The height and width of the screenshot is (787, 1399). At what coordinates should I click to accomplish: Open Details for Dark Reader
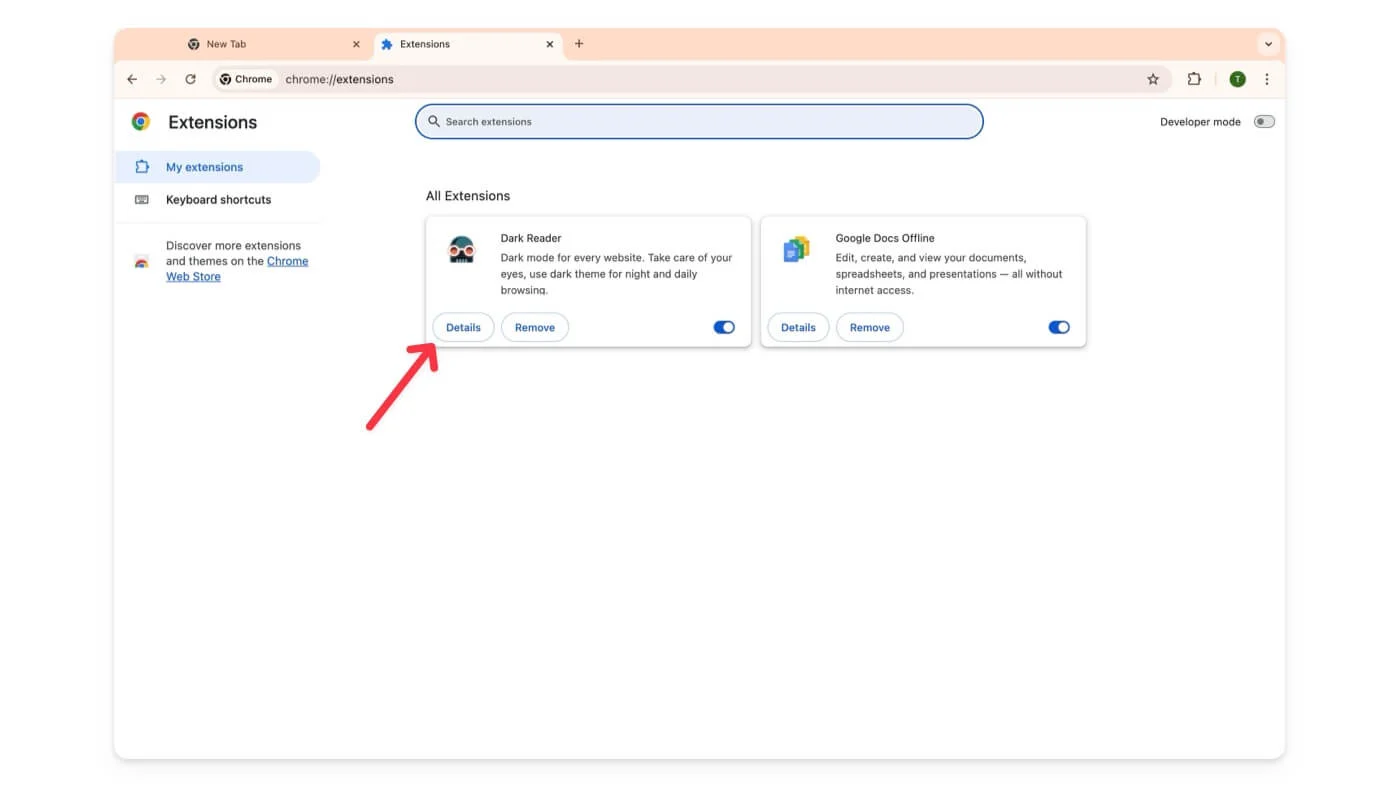coord(463,327)
